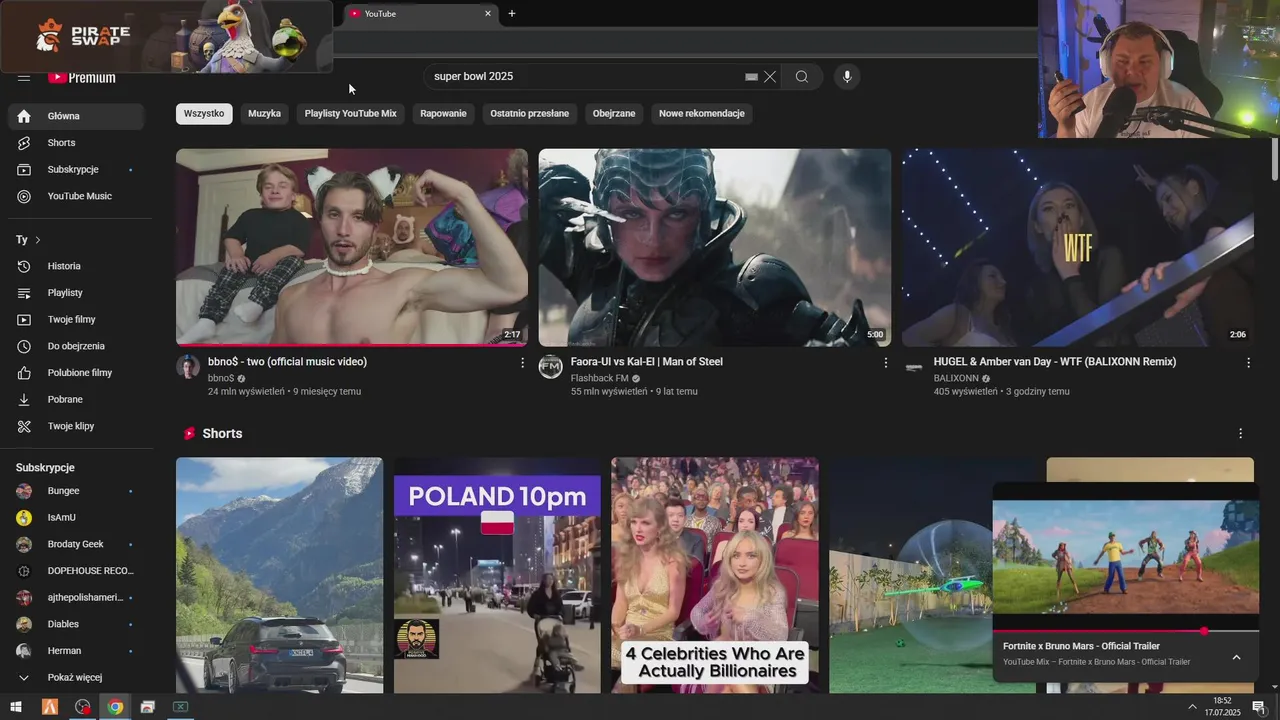1280x720 pixels.
Task: Click the on-screen keyboard icon in search
Action: point(752,77)
